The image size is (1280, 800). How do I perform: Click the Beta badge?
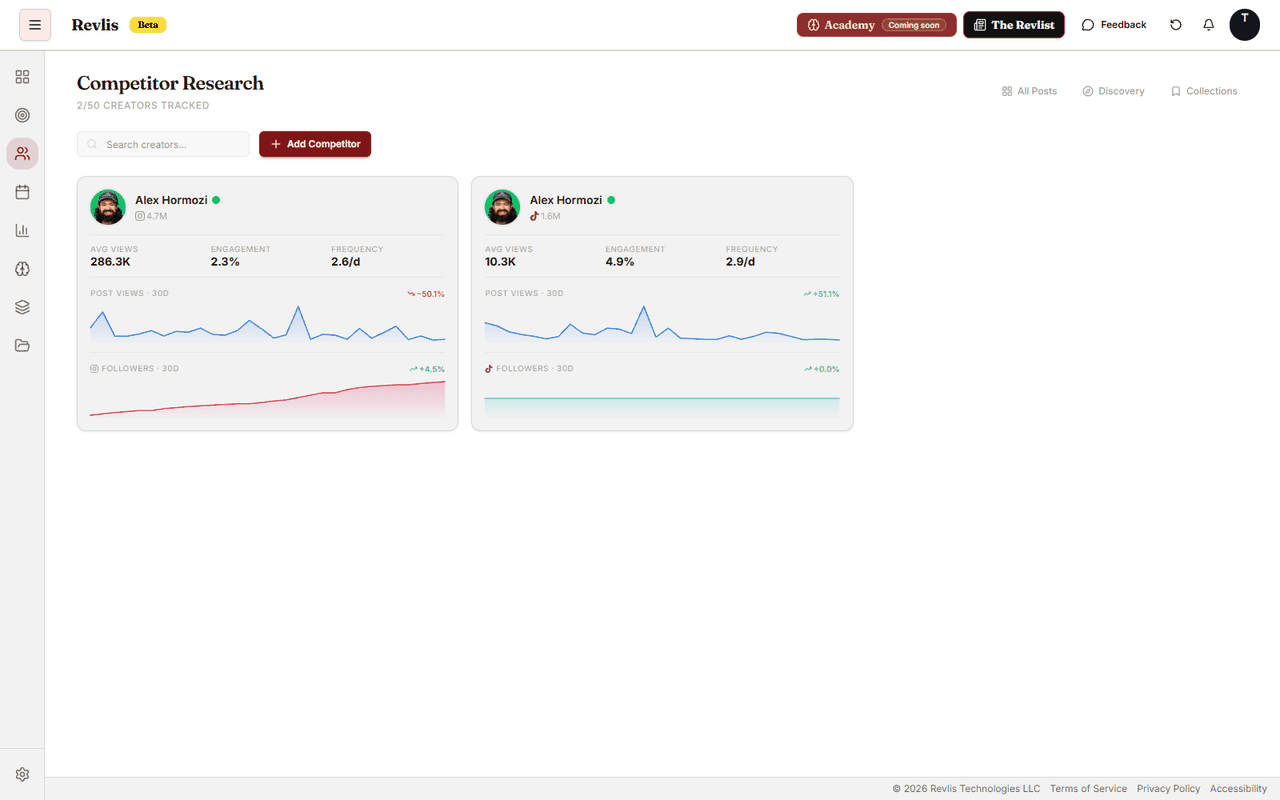[148, 25]
